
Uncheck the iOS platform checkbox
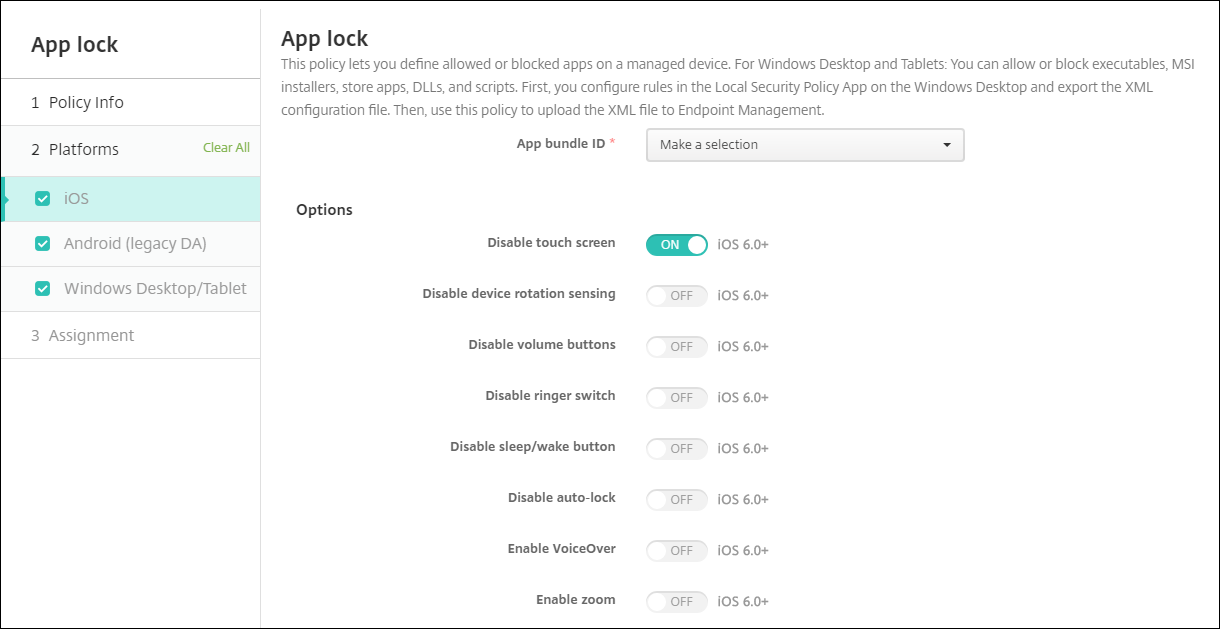(x=42, y=199)
